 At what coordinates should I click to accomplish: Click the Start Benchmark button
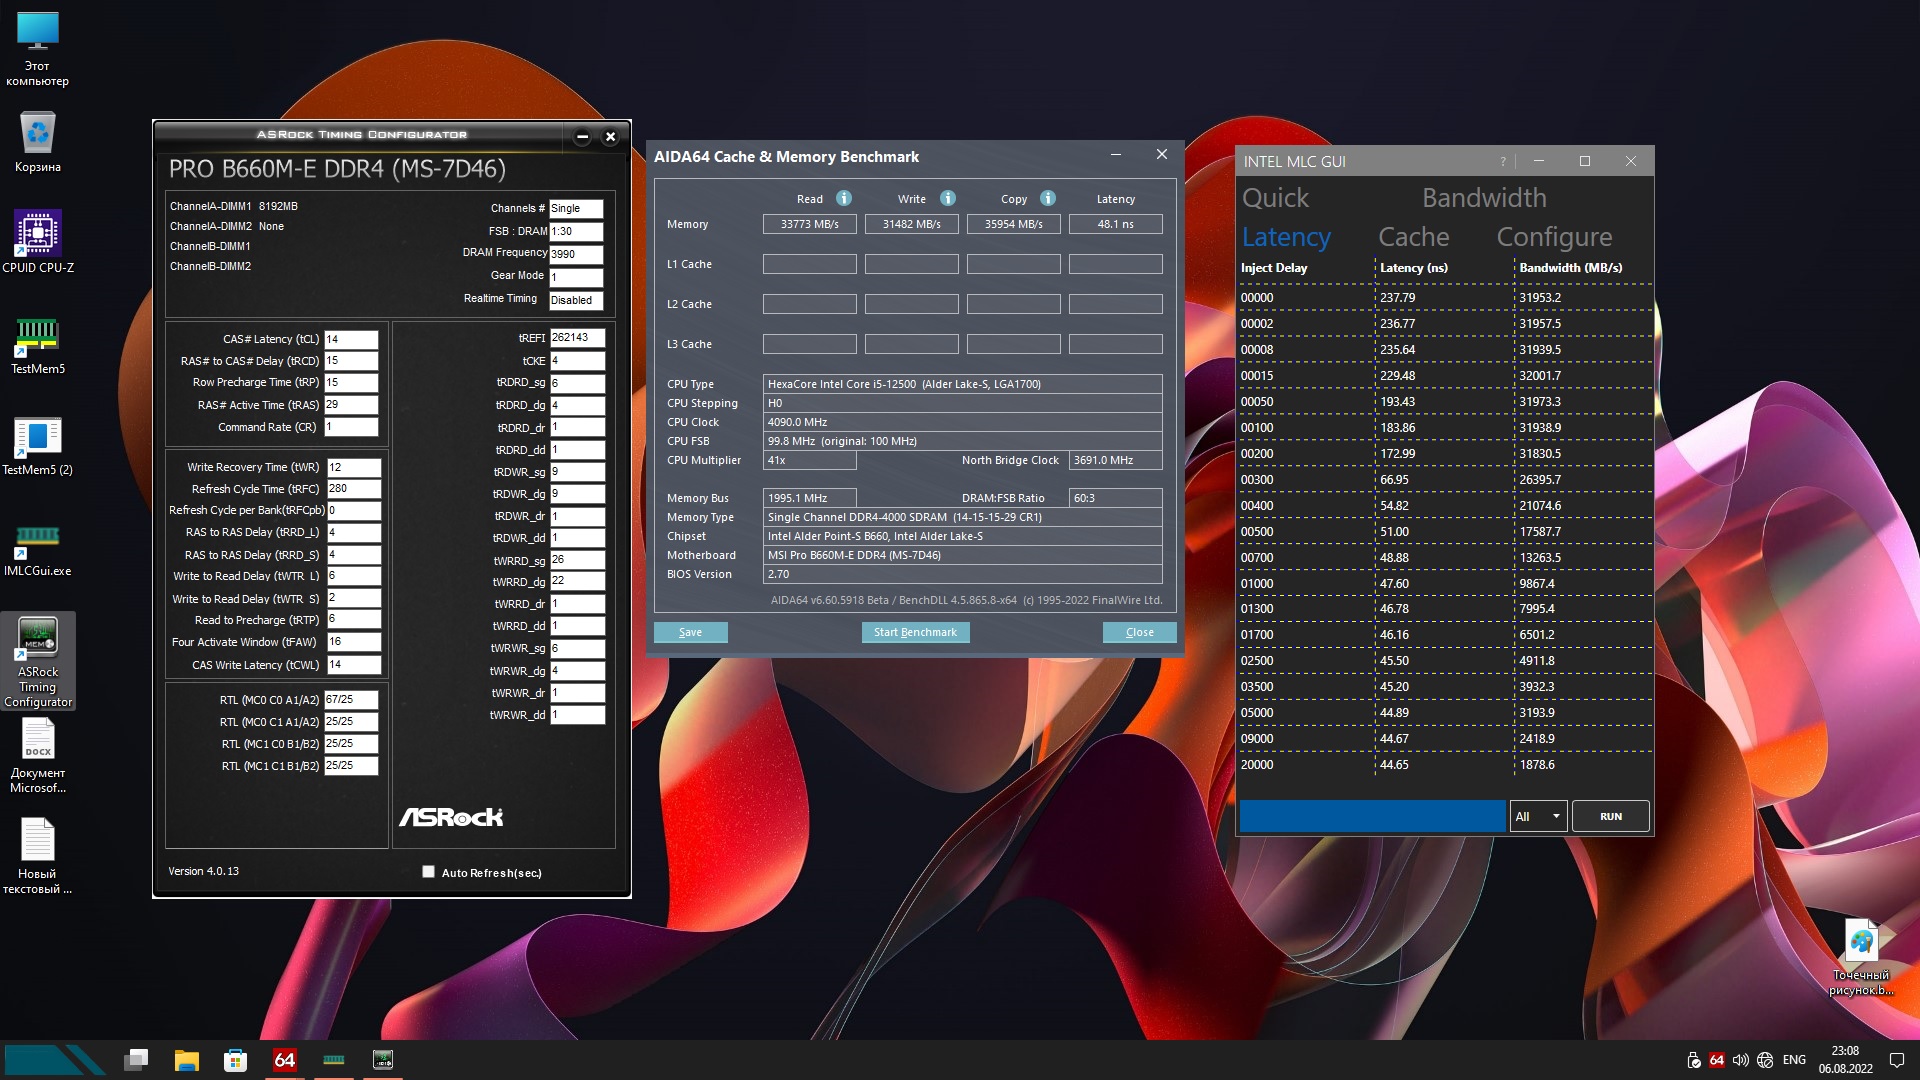tap(915, 632)
